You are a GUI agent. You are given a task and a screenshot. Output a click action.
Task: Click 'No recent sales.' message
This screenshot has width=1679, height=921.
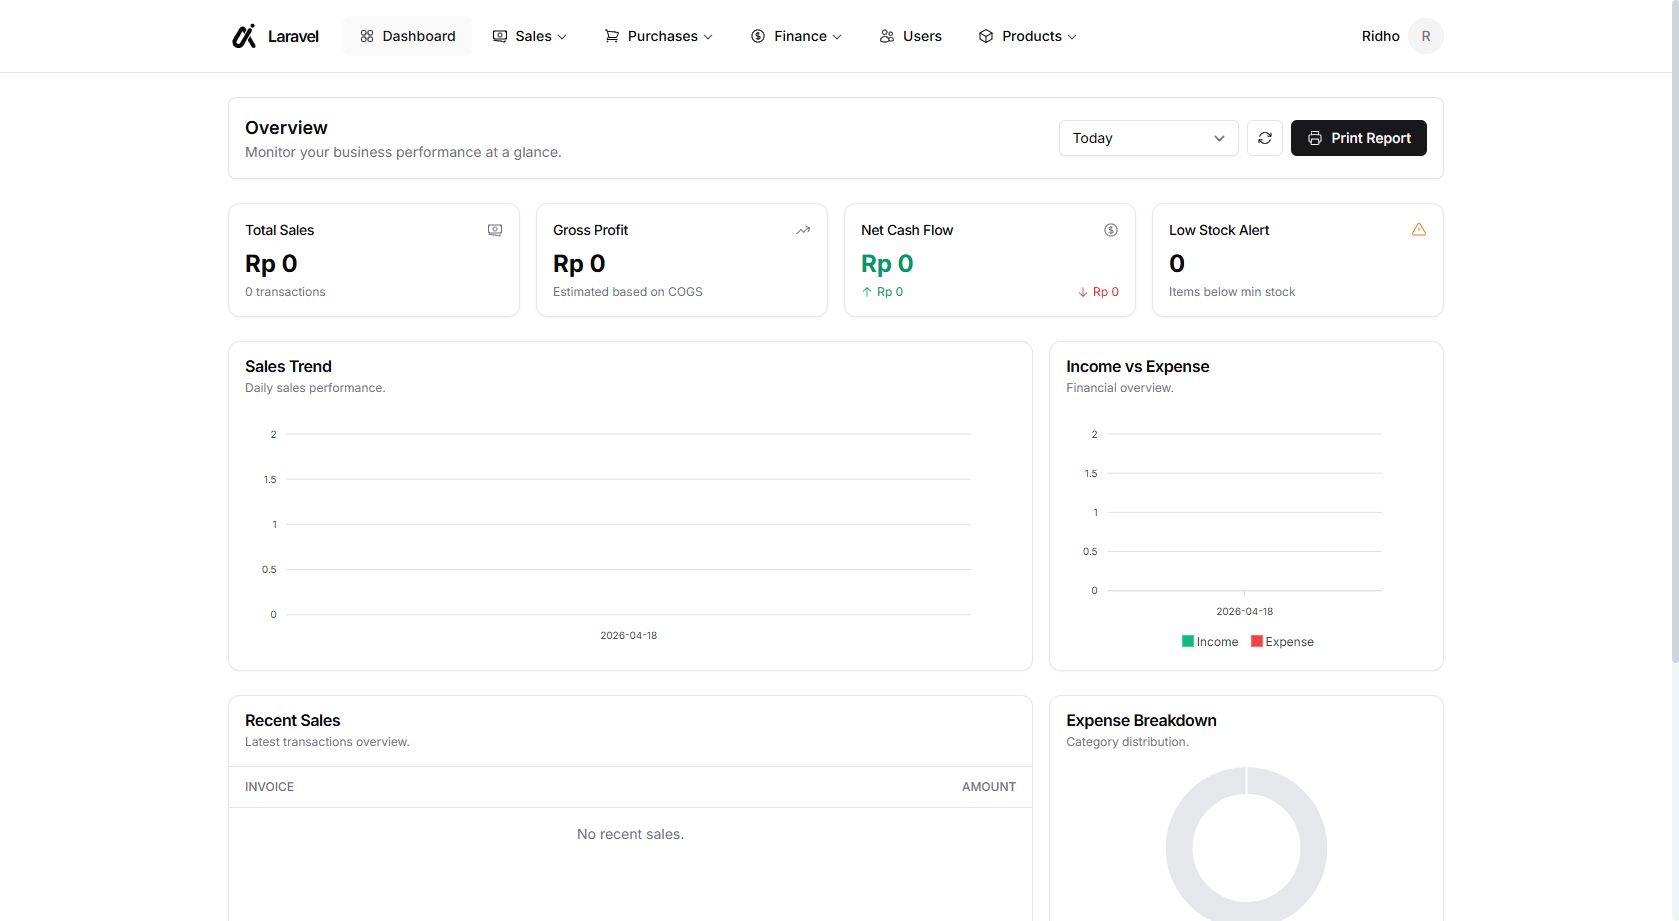630,834
